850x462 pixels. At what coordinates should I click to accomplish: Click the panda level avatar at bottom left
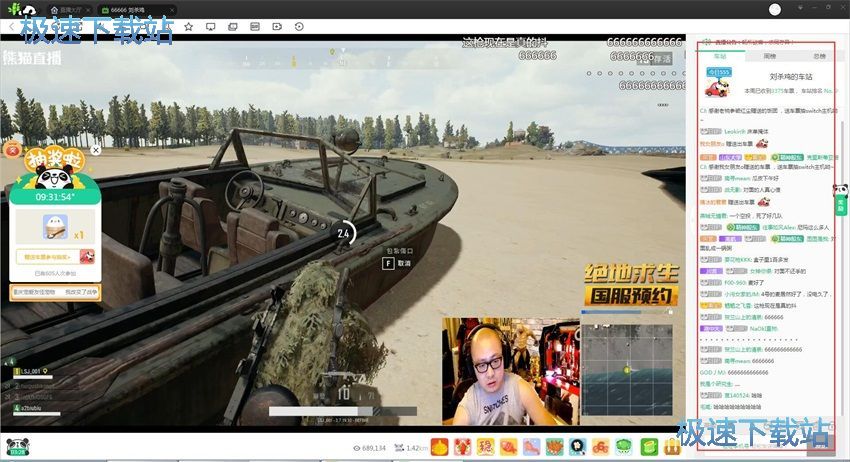(x=18, y=447)
